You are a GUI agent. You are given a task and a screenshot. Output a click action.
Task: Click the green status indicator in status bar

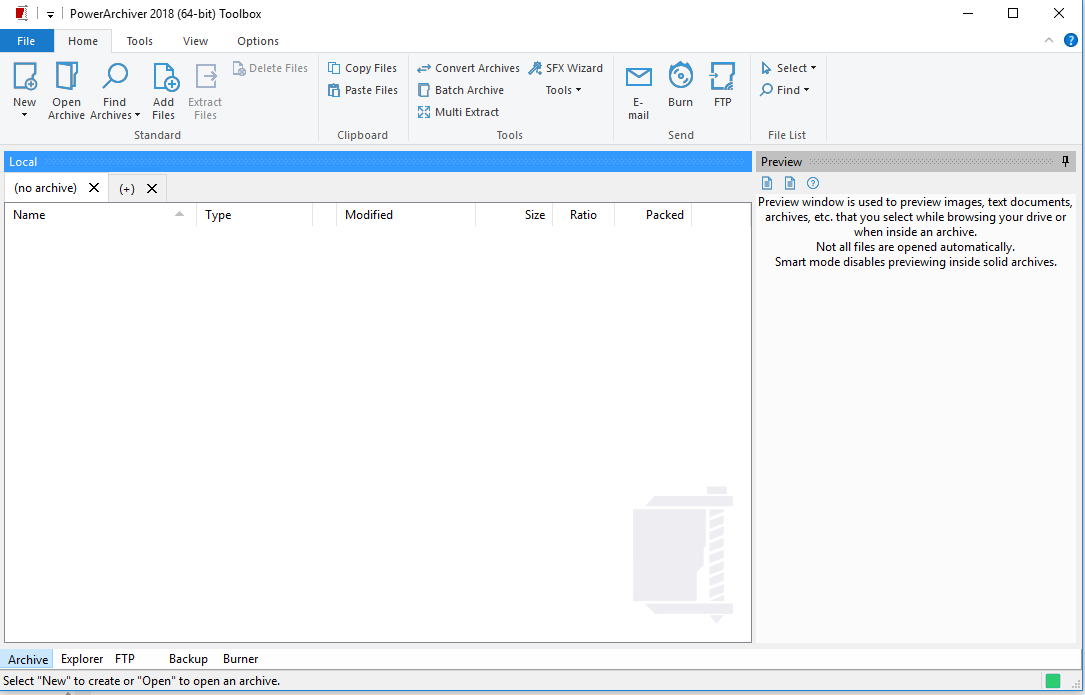[x=1052, y=681]
